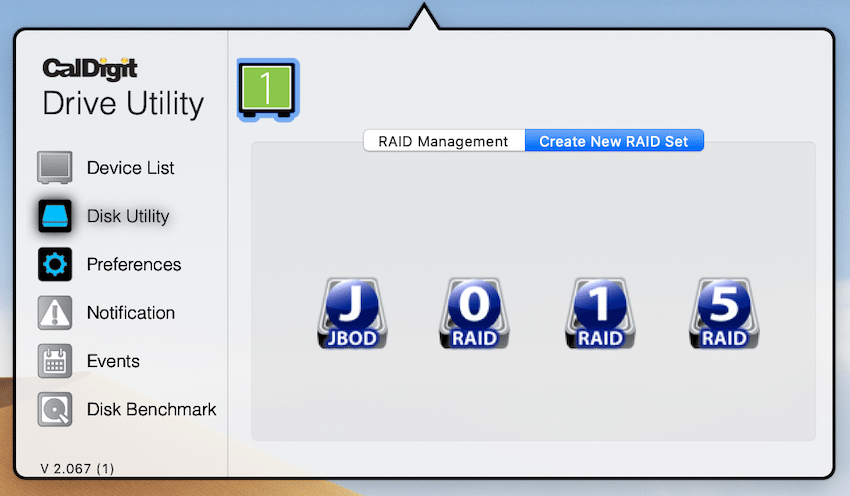Click the Drive Utility title text
Screen dimensions: 850x496
tap(123, 104)
